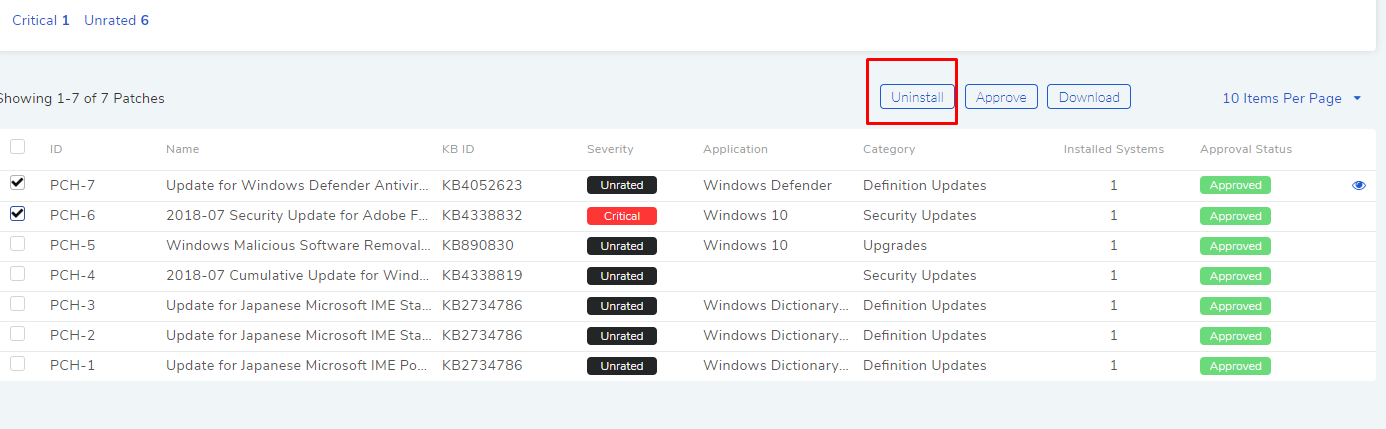Viewport: 1386px width, 429px height.
Task: Check the PCH-2 row checkbox
Action: tap(17, 333)
